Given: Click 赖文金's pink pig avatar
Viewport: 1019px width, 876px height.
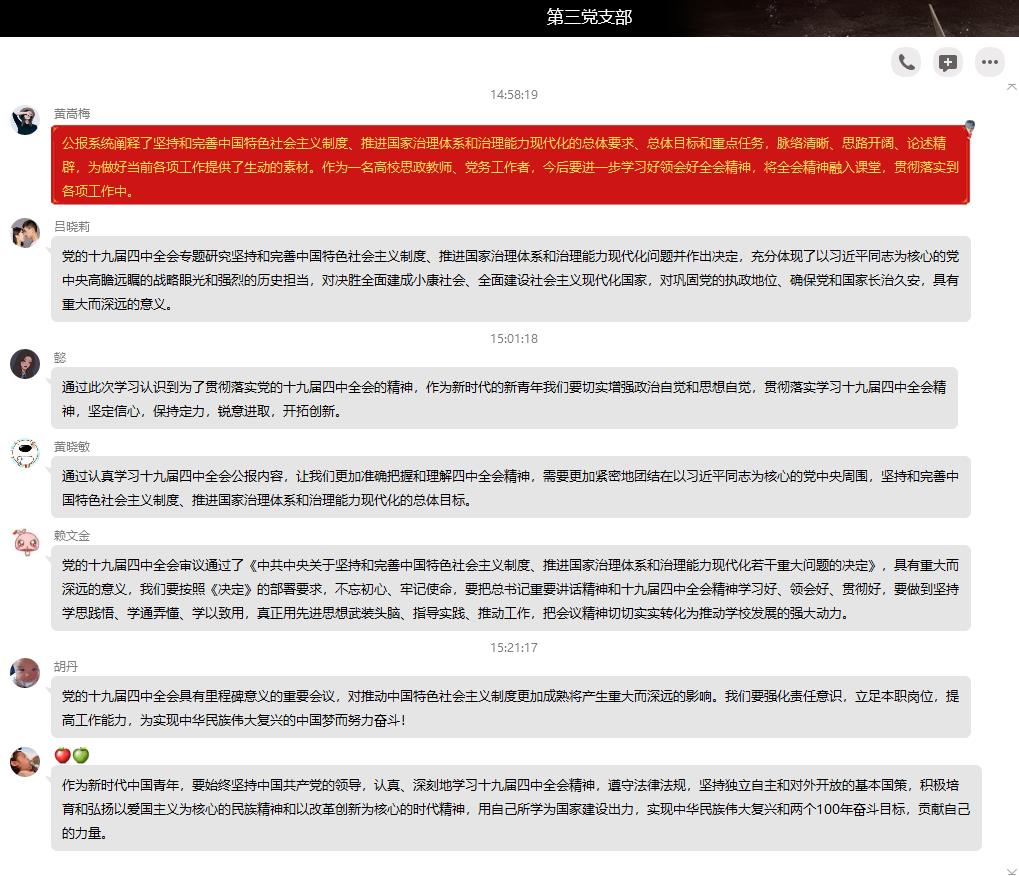Looking at the screenshot, I should coord(25,542).
